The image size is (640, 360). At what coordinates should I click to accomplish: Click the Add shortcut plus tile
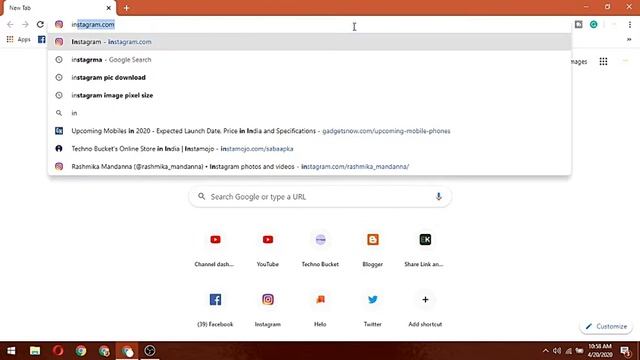425,310
